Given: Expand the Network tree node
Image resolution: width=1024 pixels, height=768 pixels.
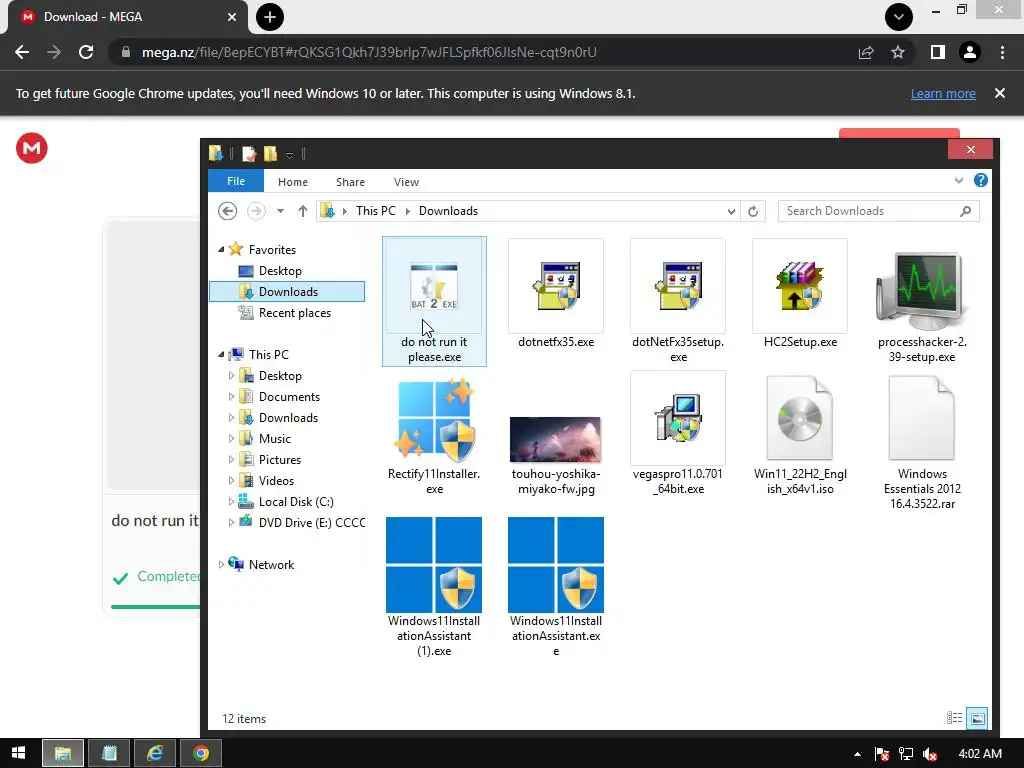Looking at the screenshot, I should [x=221, y=564].
